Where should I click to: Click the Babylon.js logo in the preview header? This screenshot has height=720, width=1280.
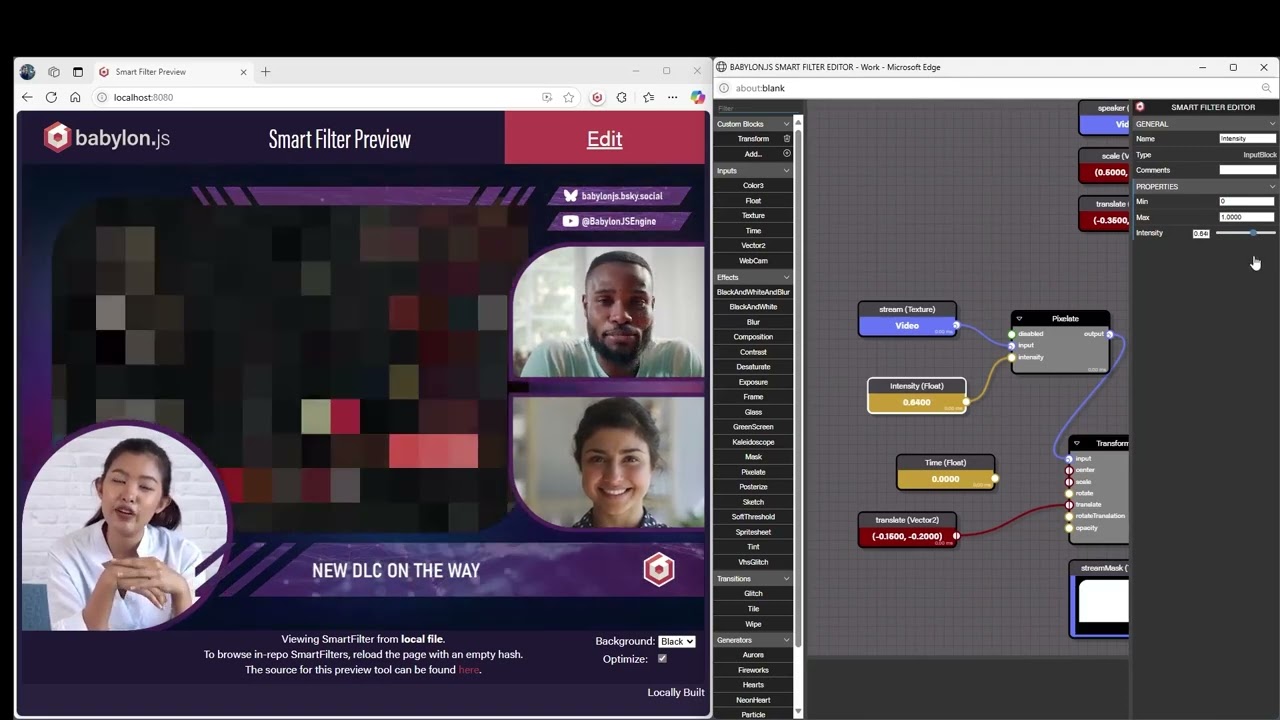tap(107, 138)
